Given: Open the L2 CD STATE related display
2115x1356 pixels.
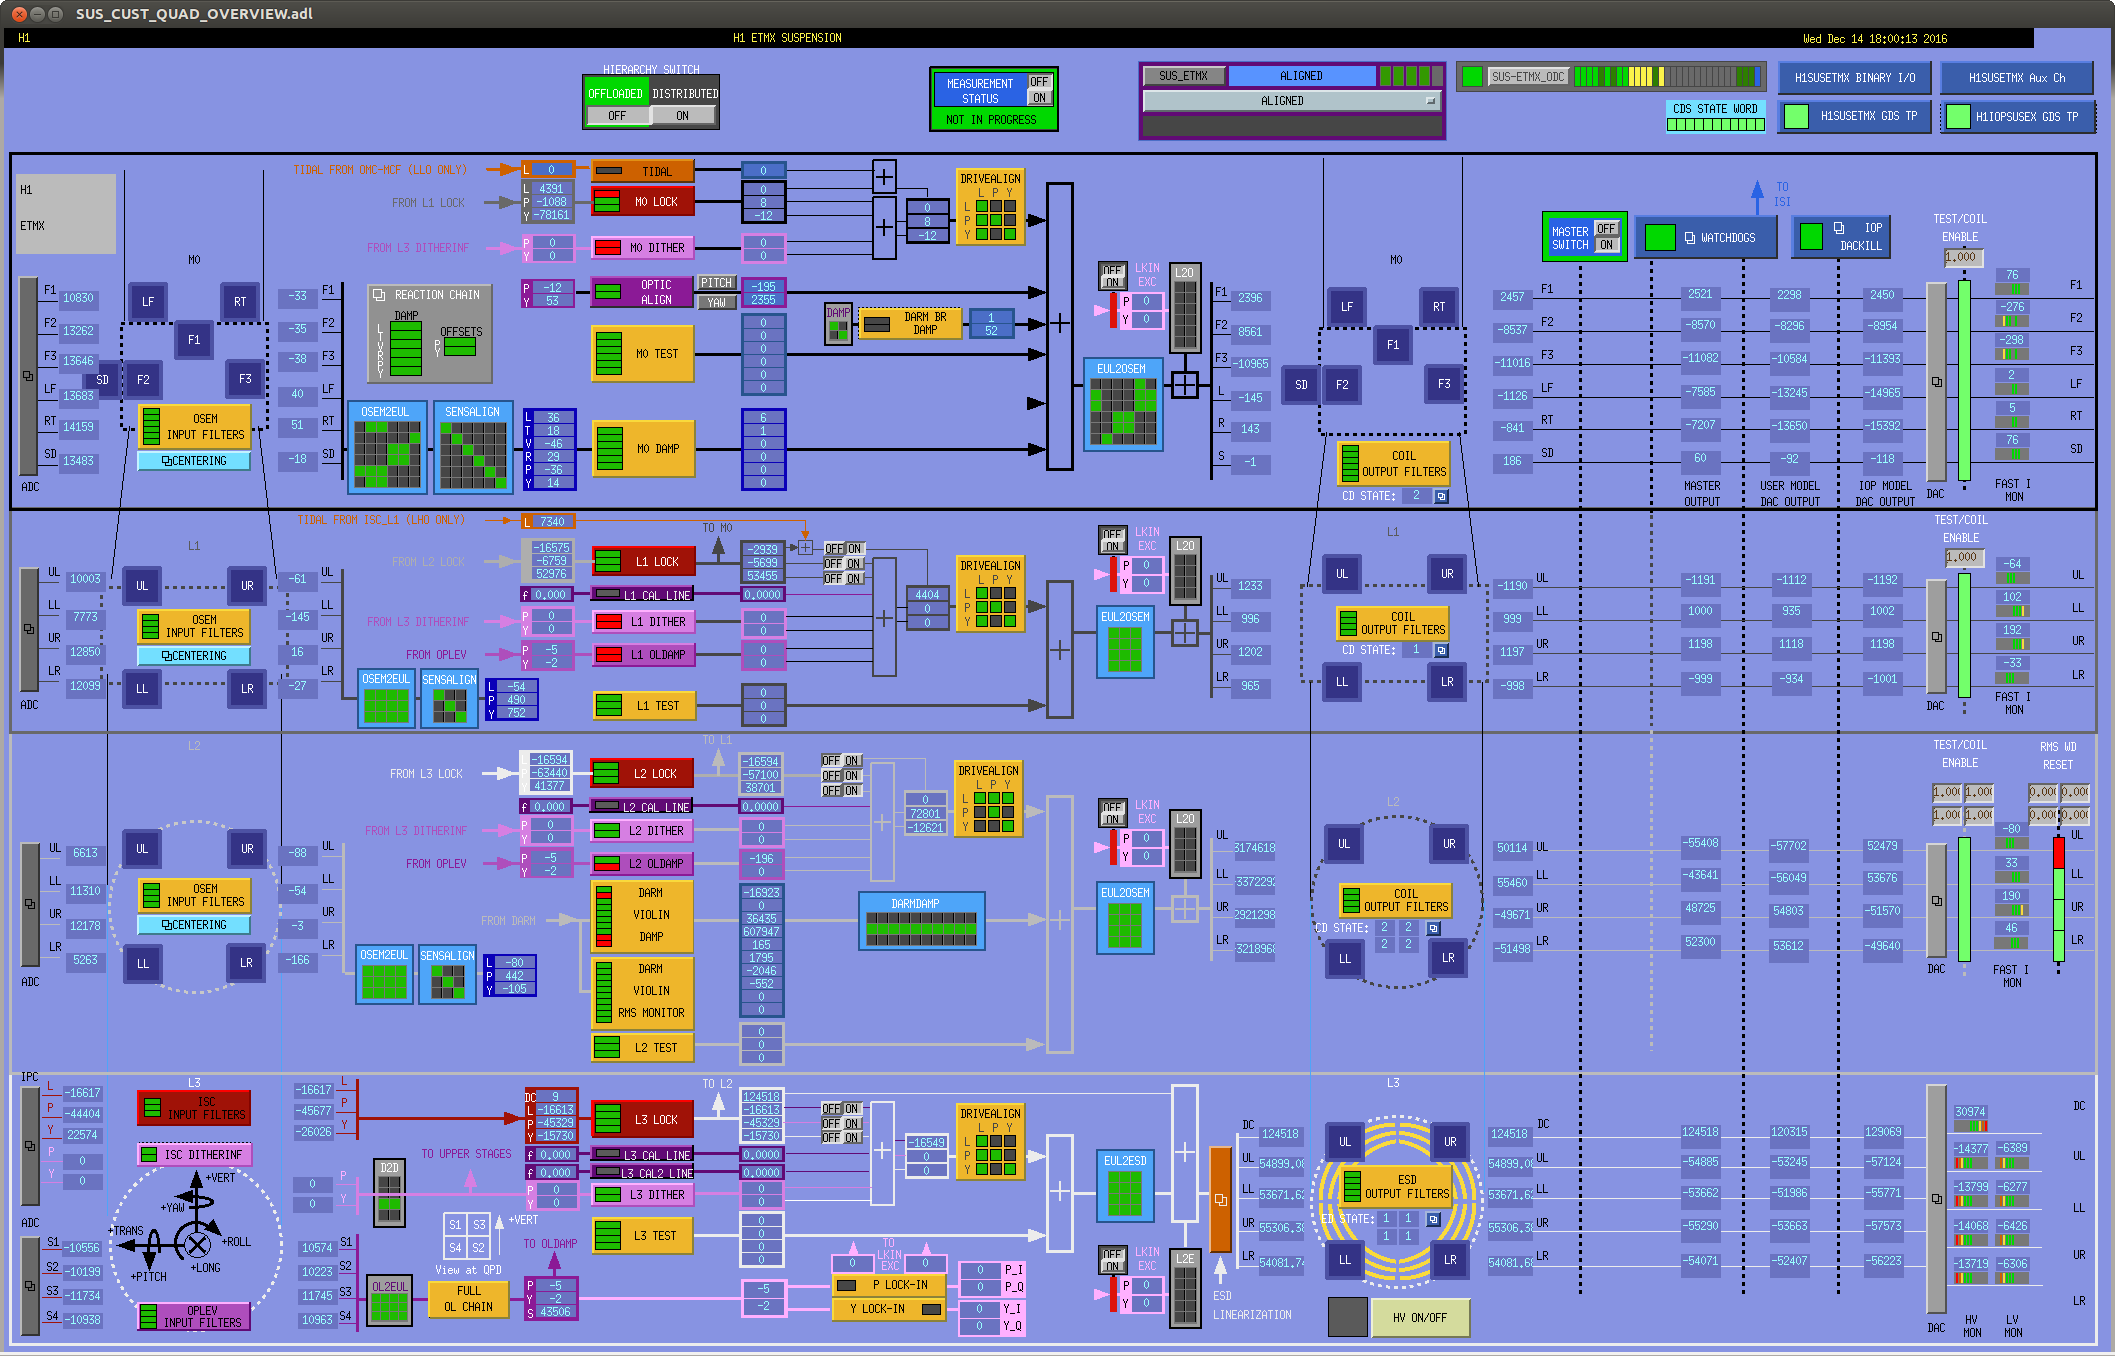Looking at the screenshot, I should [1434, 928].
